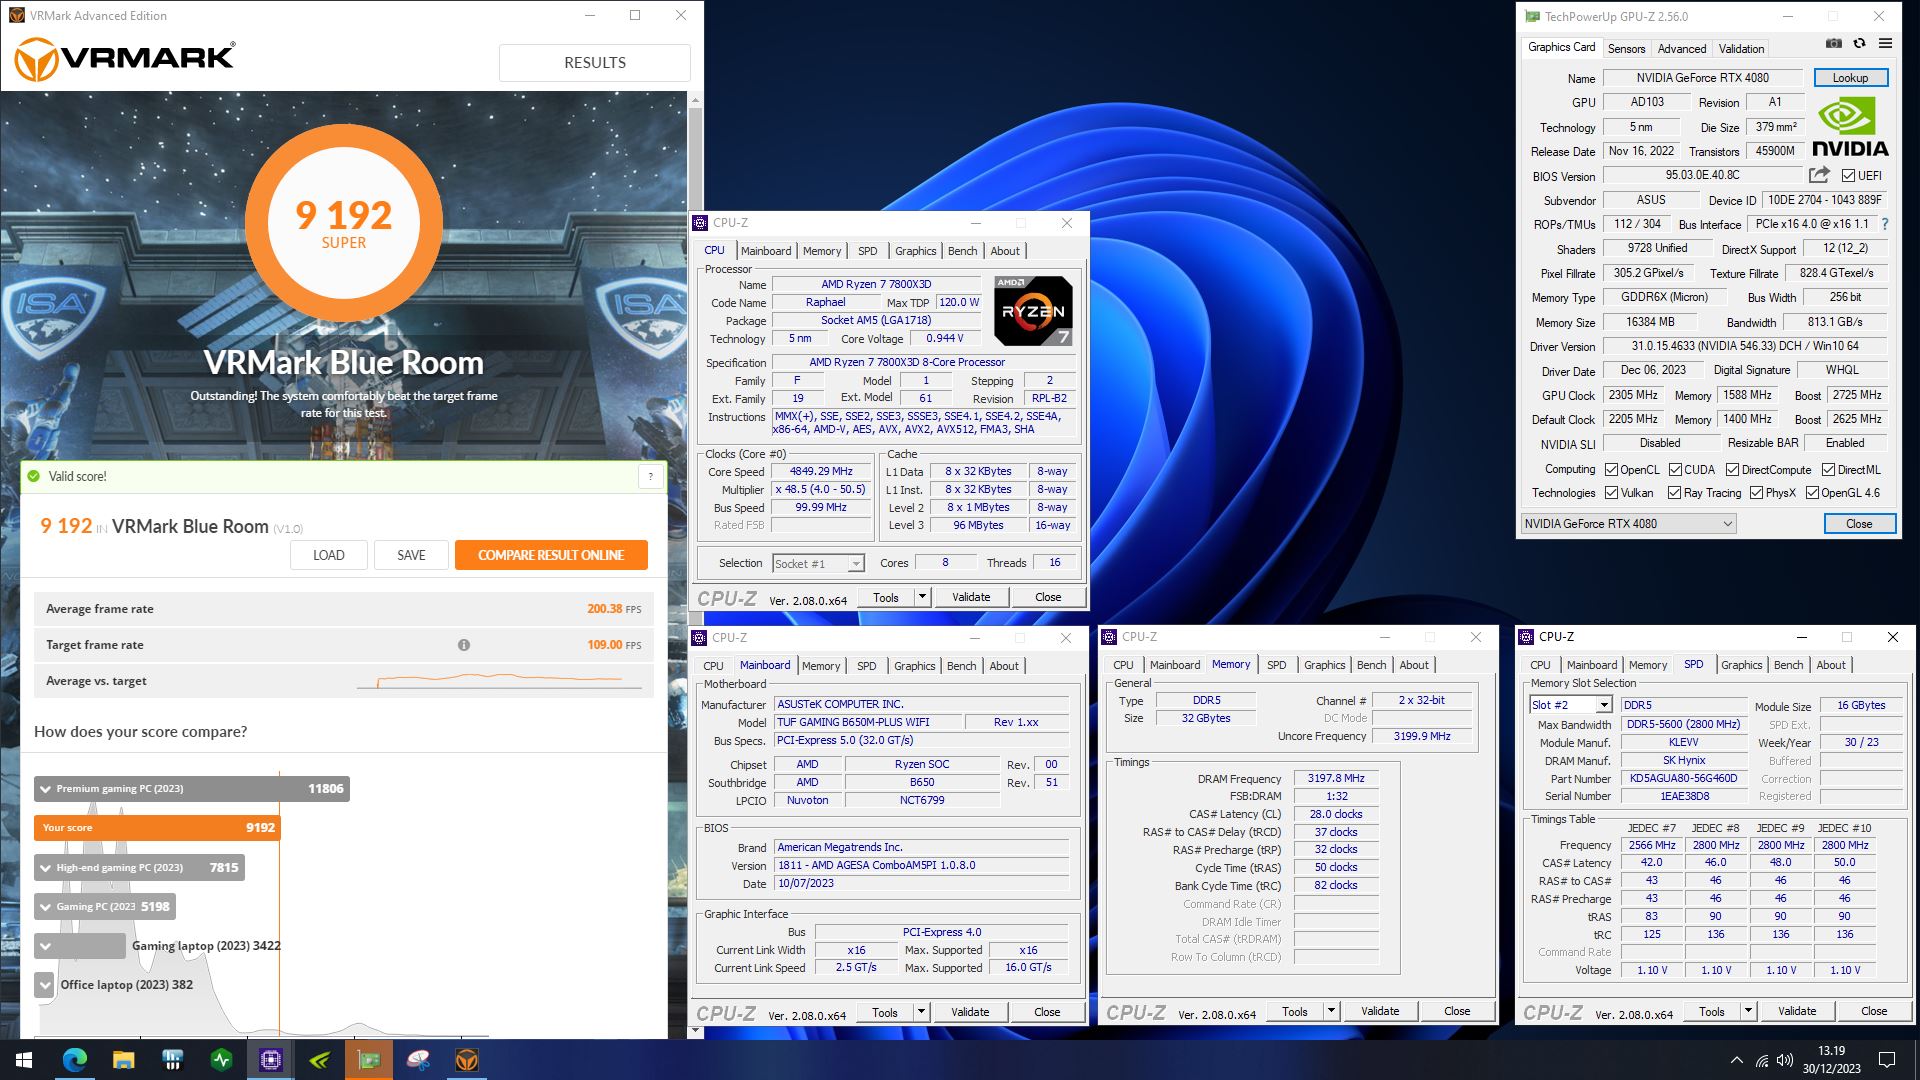Open the Socket #1 selection dropdown
This screenshot has height=1080, width=1920.
coord(818,564)
